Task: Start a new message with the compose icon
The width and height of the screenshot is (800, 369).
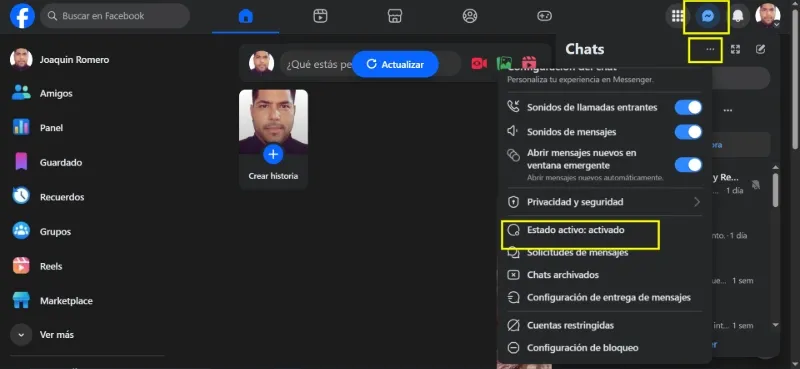Action: (760, 50)
